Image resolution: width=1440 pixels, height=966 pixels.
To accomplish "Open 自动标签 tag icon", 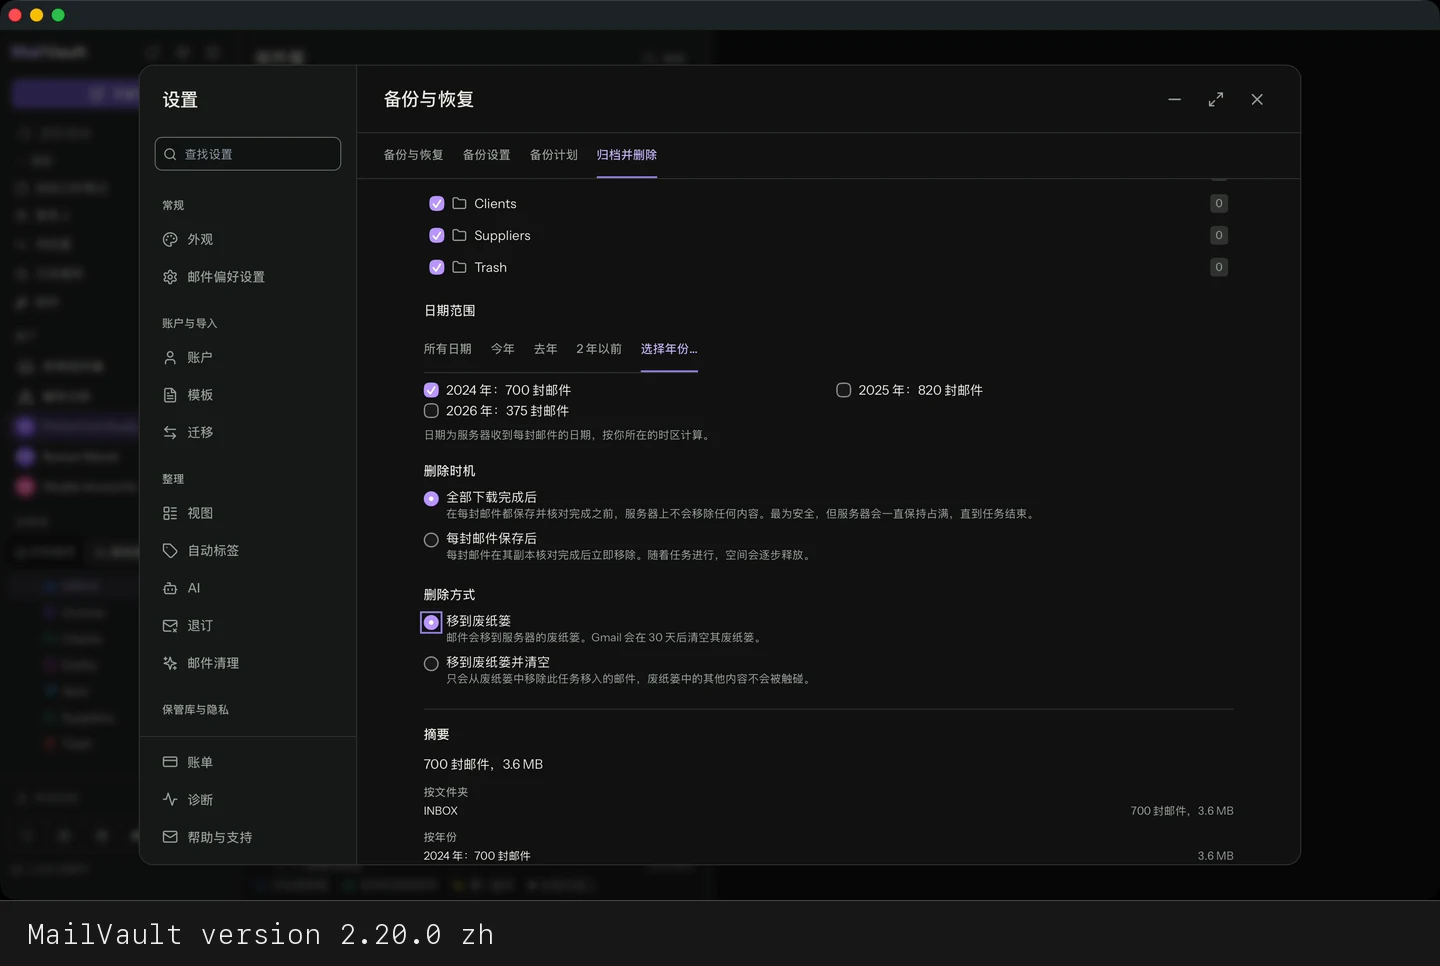I will 170,551.
